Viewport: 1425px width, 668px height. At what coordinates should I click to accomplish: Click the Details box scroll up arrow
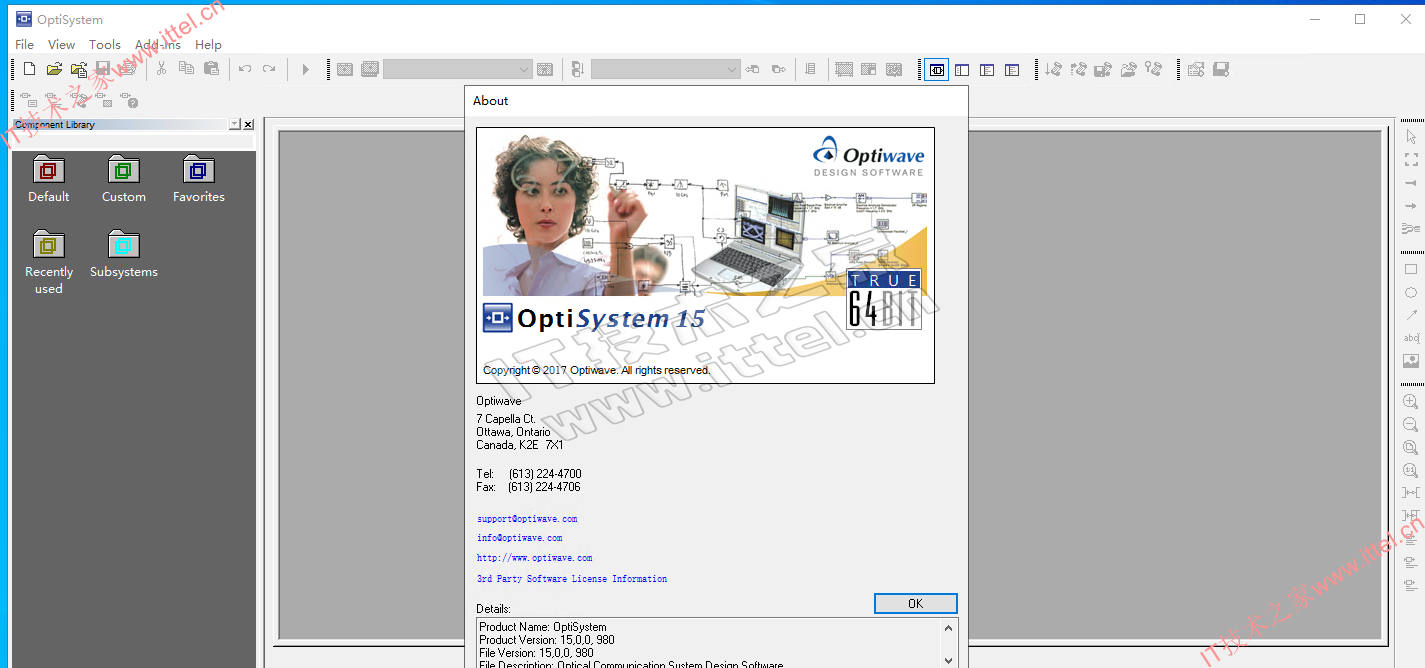[948, 628]
